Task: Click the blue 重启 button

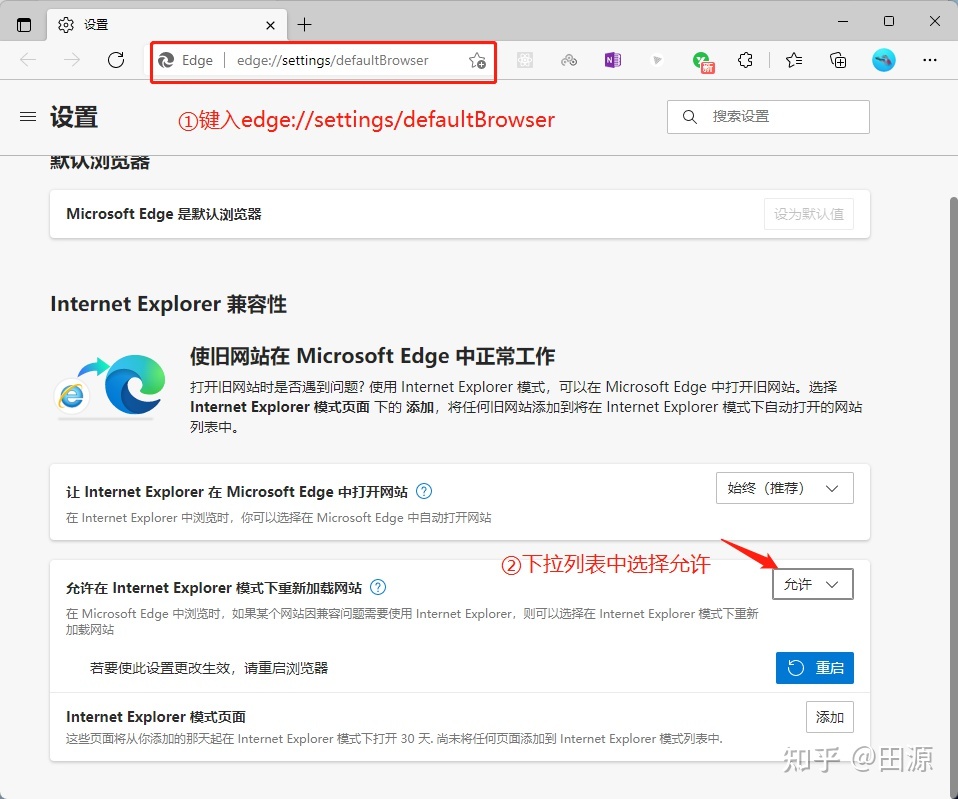Action: pyautogui.click(x=814, y=668)
